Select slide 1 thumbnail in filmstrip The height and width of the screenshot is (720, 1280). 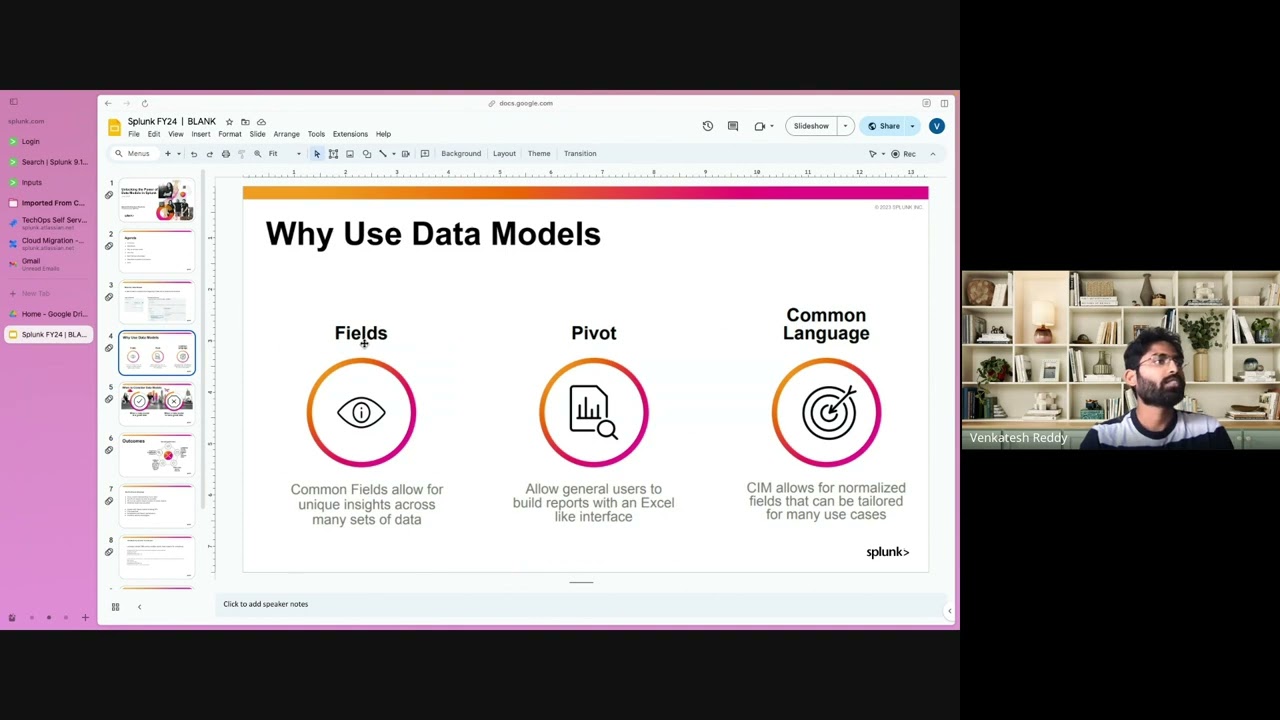click(x=157, y=200)
